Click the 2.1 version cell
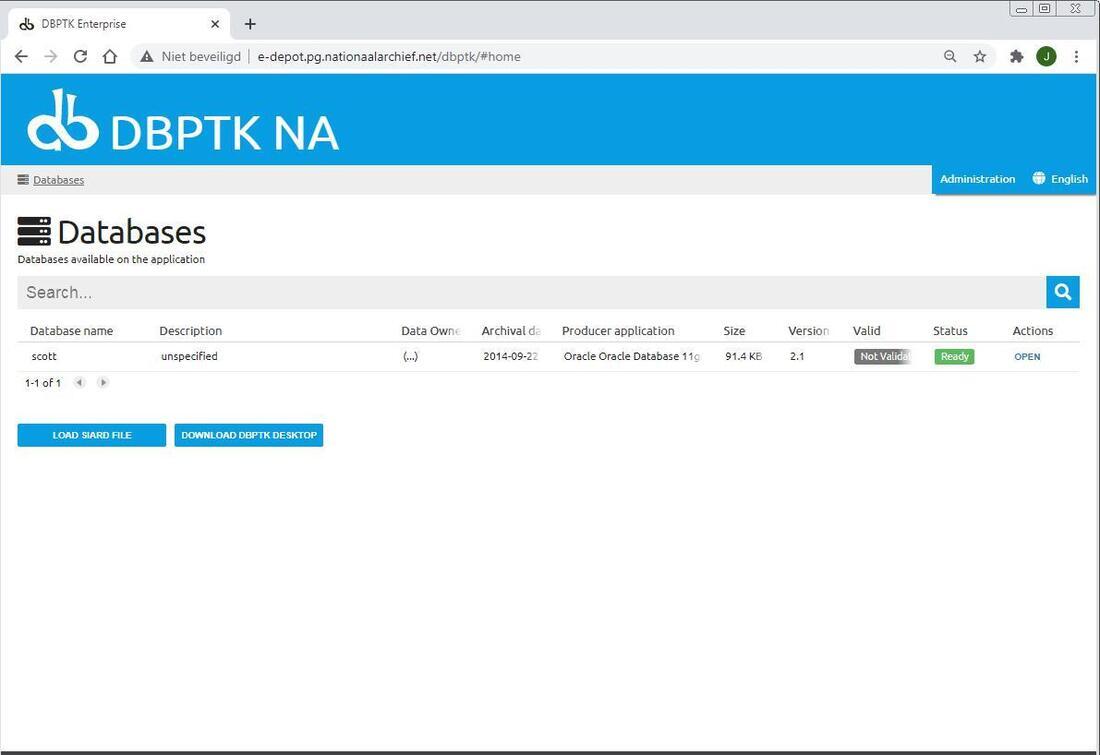The image size is (1100, 755). point(797,356)
